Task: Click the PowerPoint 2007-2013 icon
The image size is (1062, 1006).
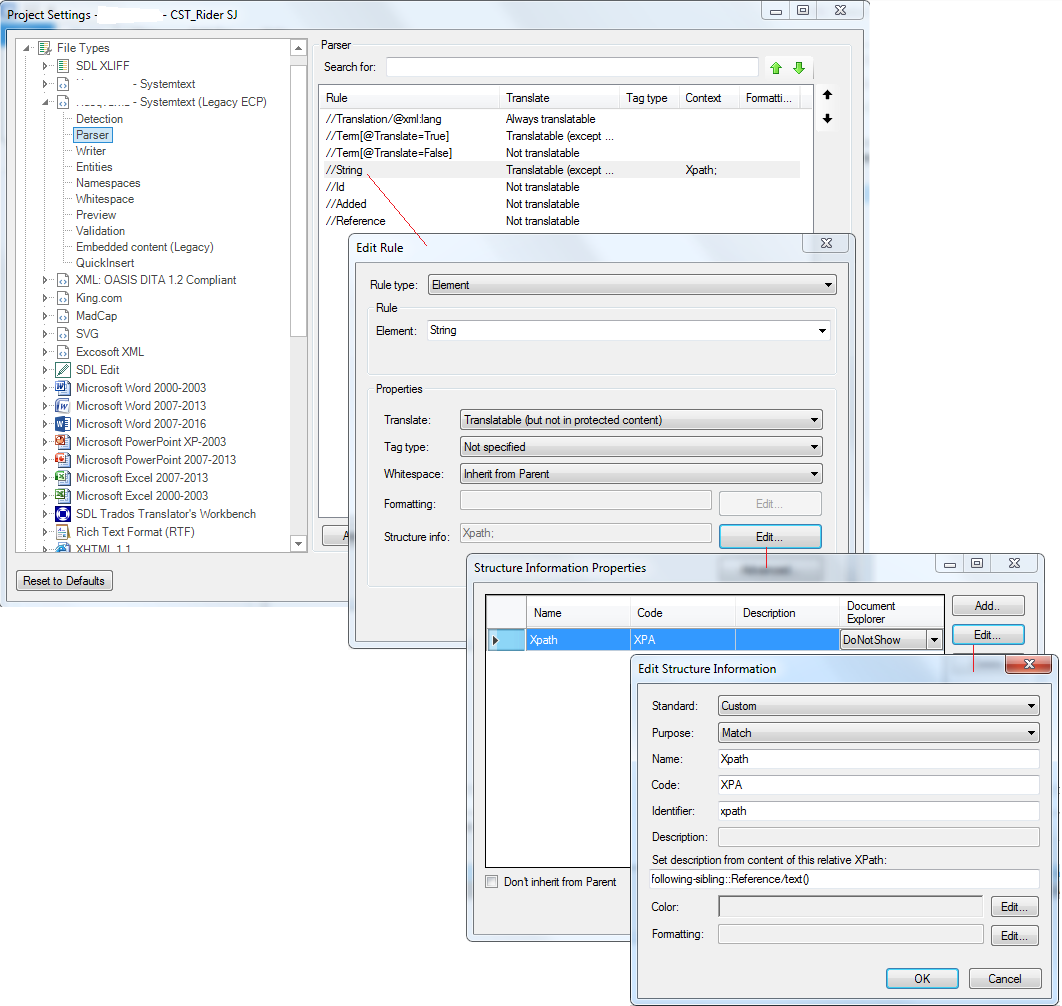Action: click(63, 459)
